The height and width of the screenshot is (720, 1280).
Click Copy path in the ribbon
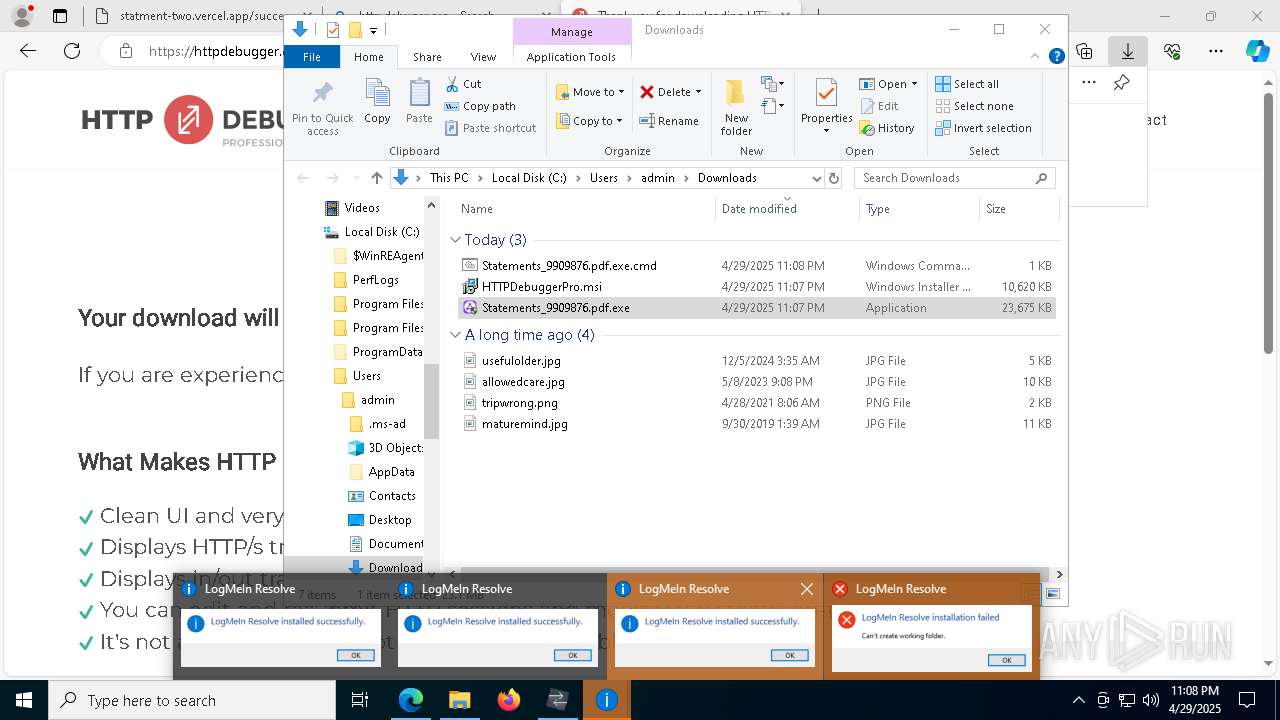(x=480, y=106)
